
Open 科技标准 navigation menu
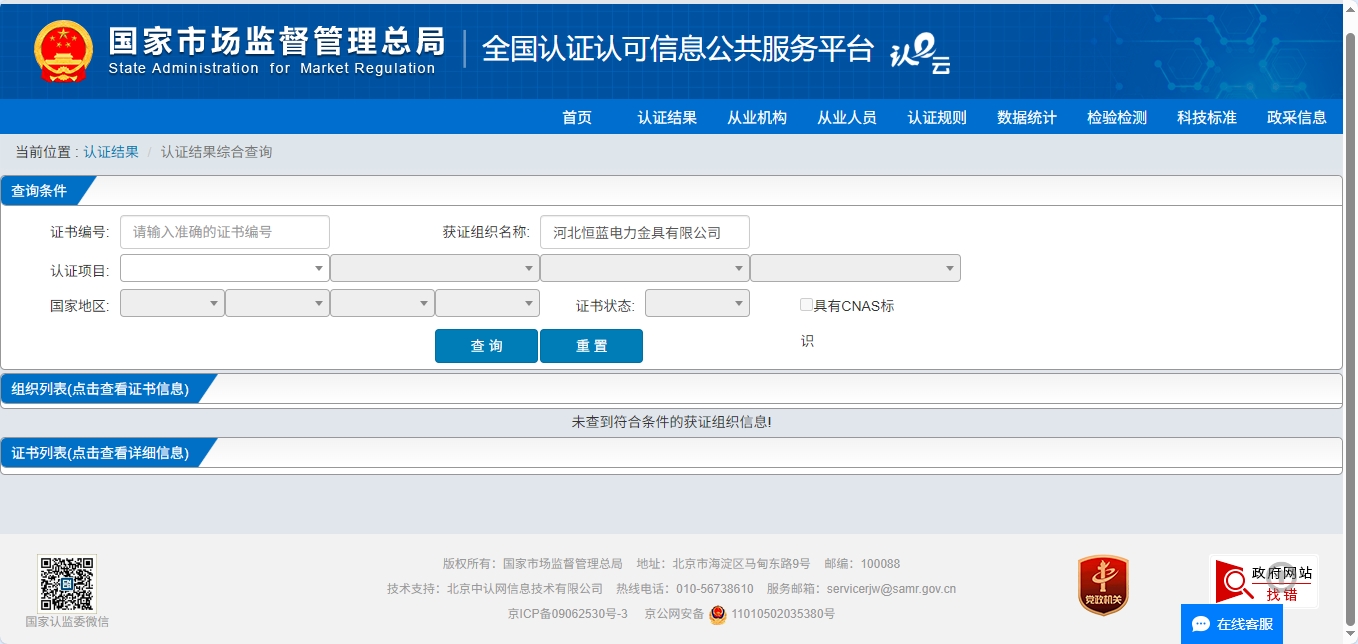tap(1207, 117)
